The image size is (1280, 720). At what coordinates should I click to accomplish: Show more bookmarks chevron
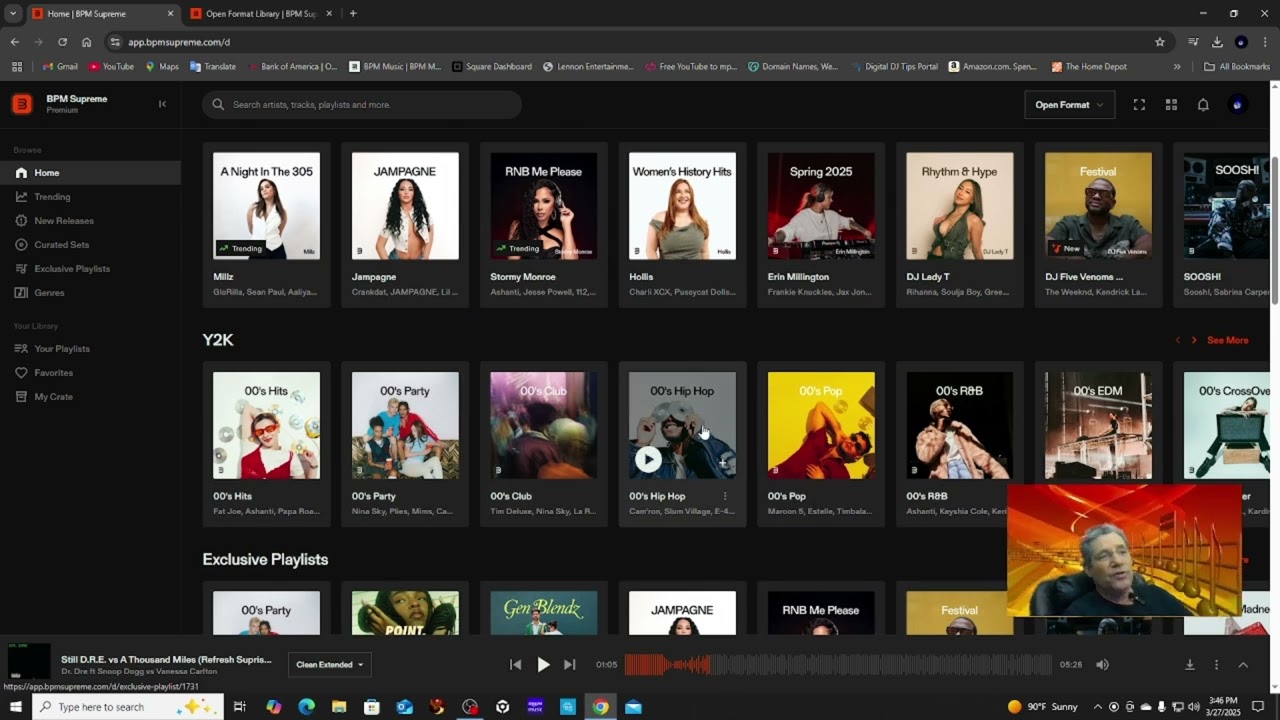[1177, 67]
